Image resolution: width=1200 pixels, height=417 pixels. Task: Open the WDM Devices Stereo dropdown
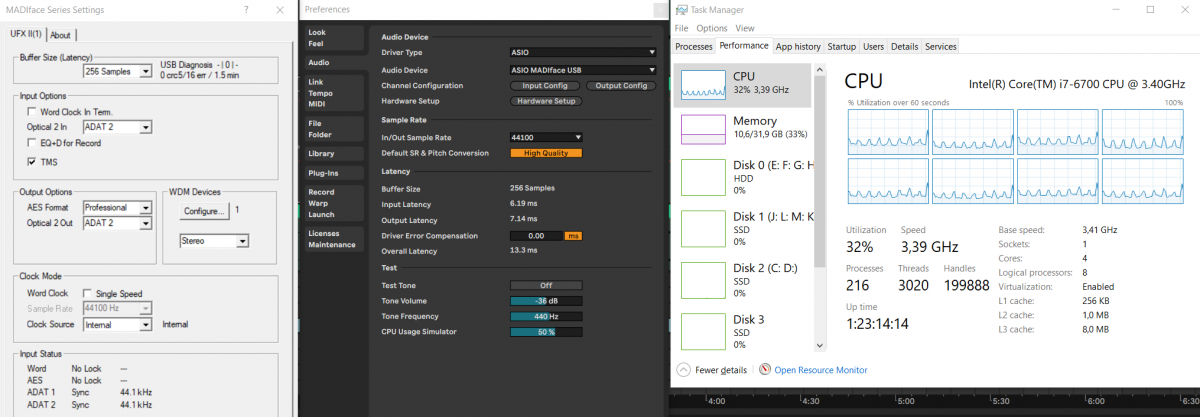click(x=214, y=241)
